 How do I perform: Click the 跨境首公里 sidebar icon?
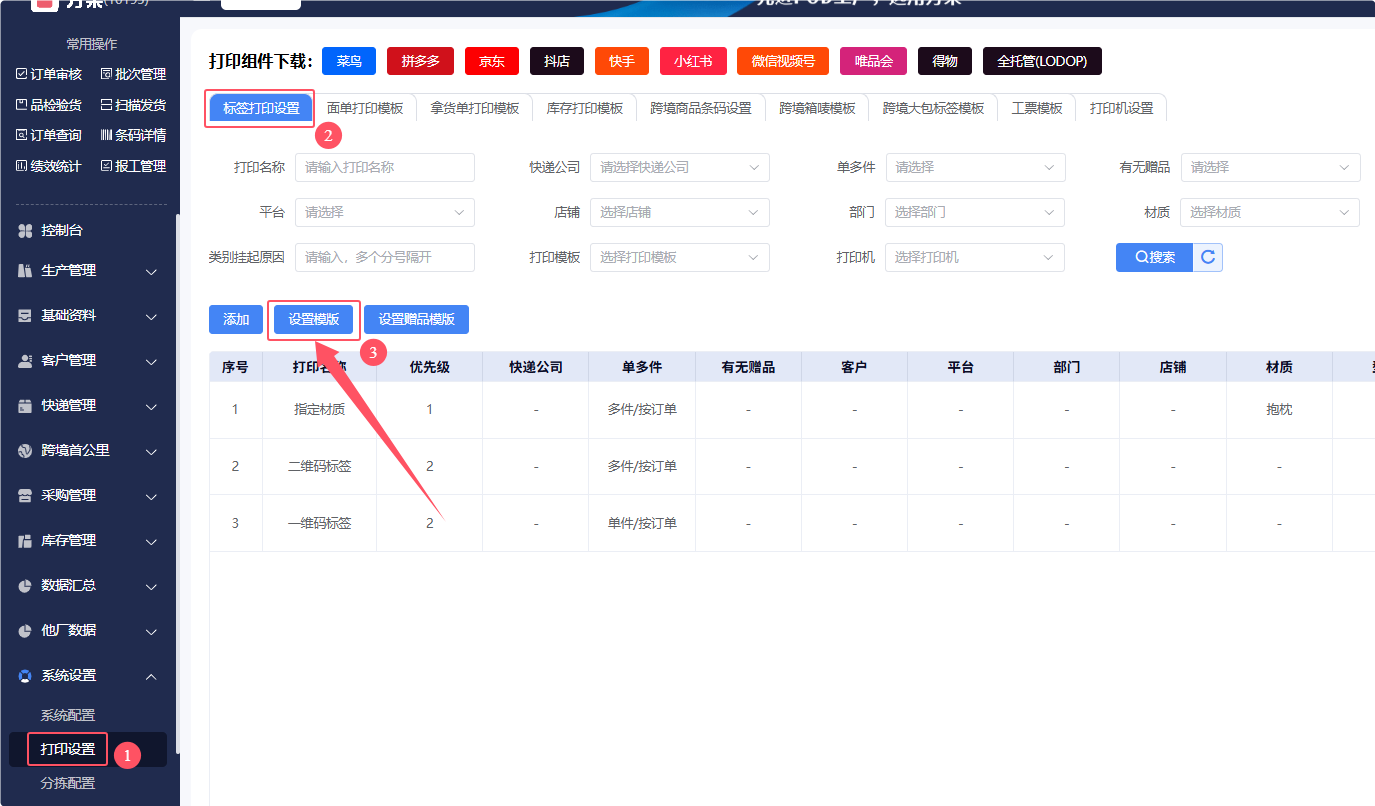coord(26,451)
